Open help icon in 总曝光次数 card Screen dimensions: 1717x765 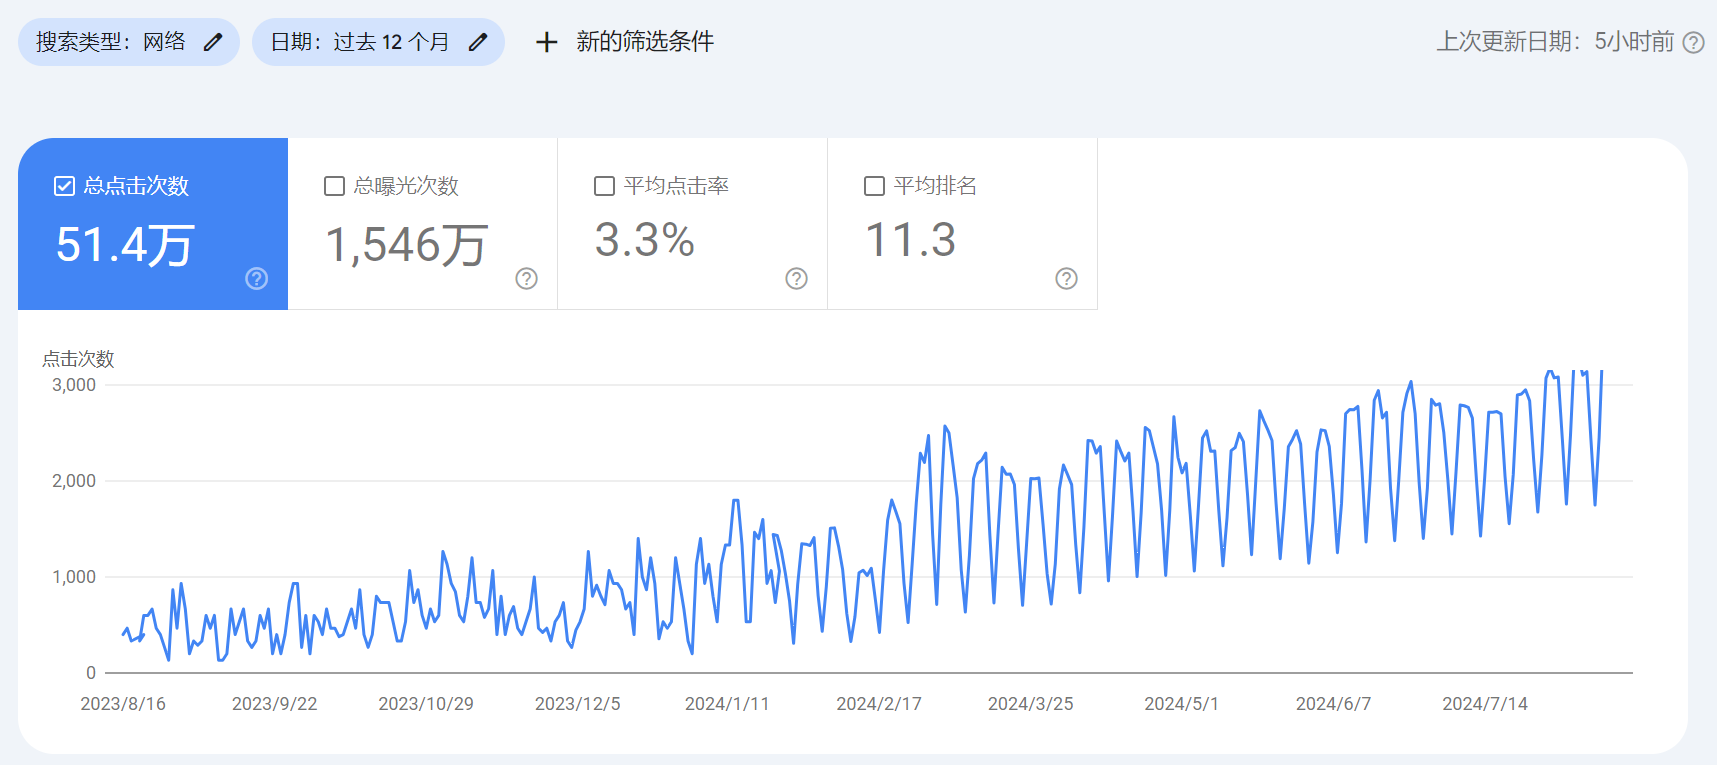point(527,279)
